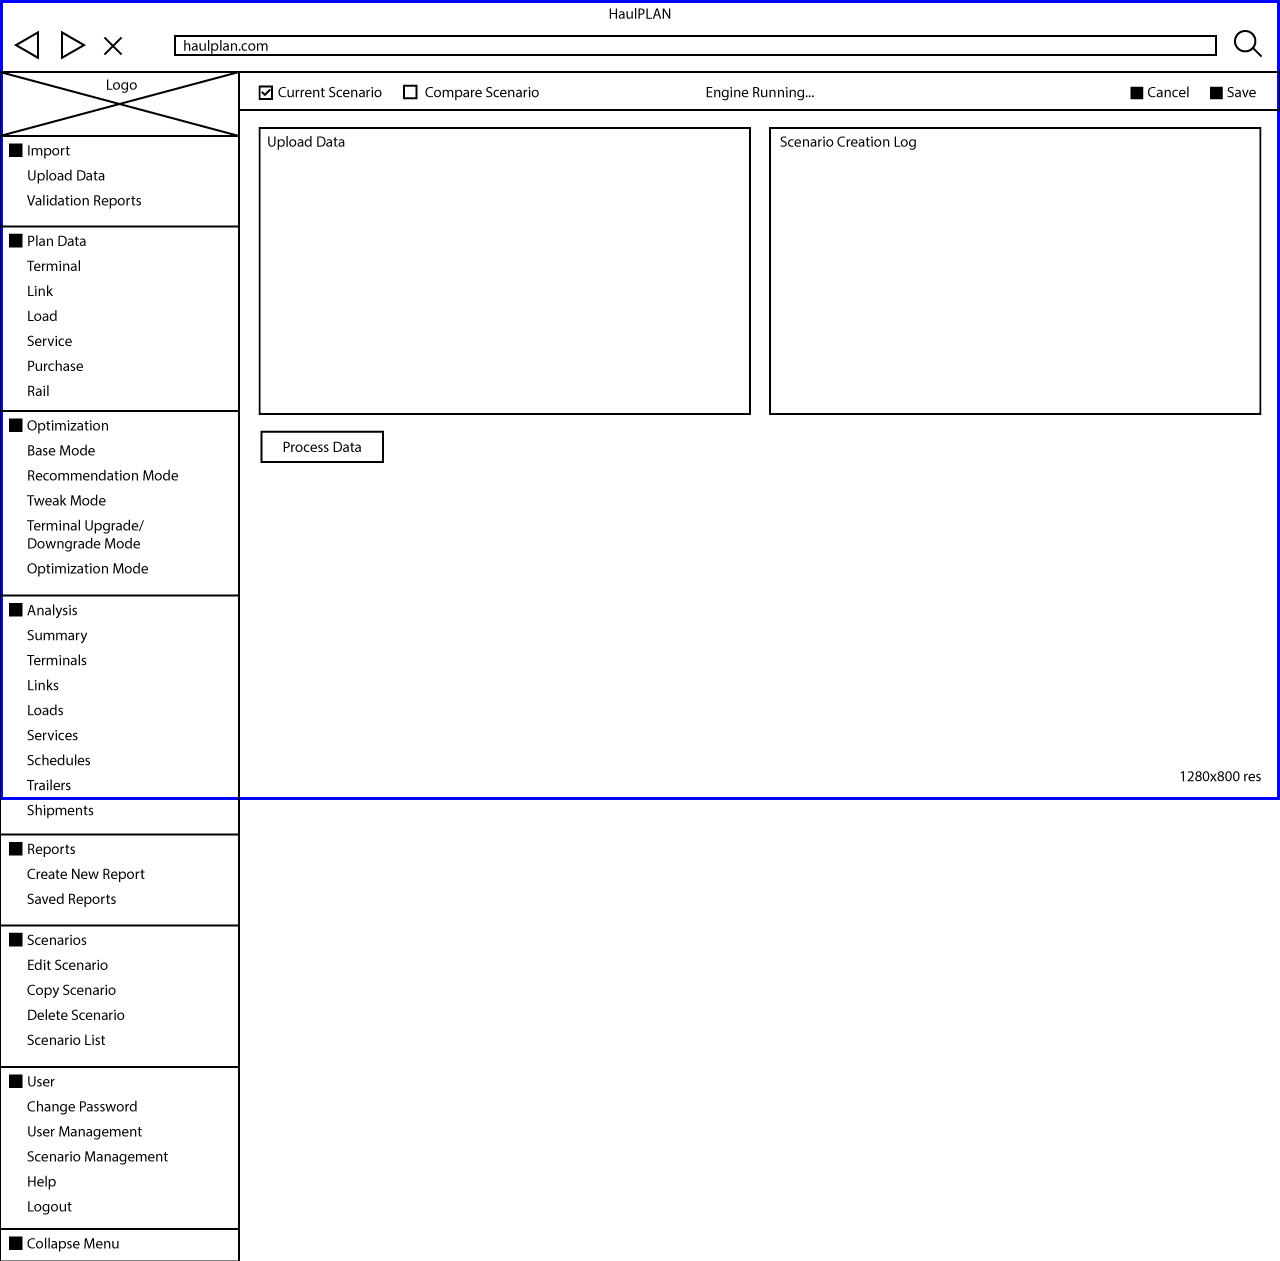The image size is (1280, 1261).
Task: Open Recommendation Mode
Action: point(103,476)
